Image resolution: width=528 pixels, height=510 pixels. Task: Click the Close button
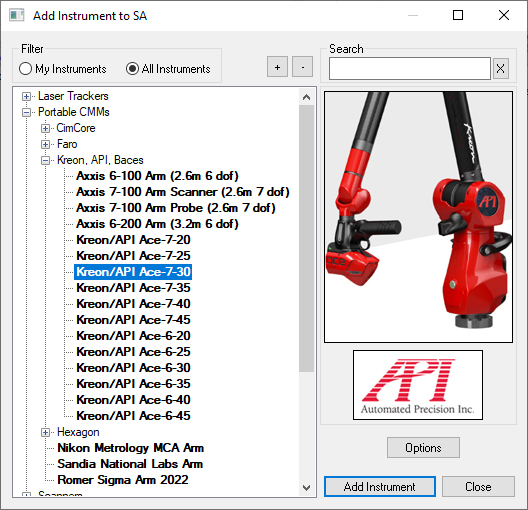click(x=478, y=486)
